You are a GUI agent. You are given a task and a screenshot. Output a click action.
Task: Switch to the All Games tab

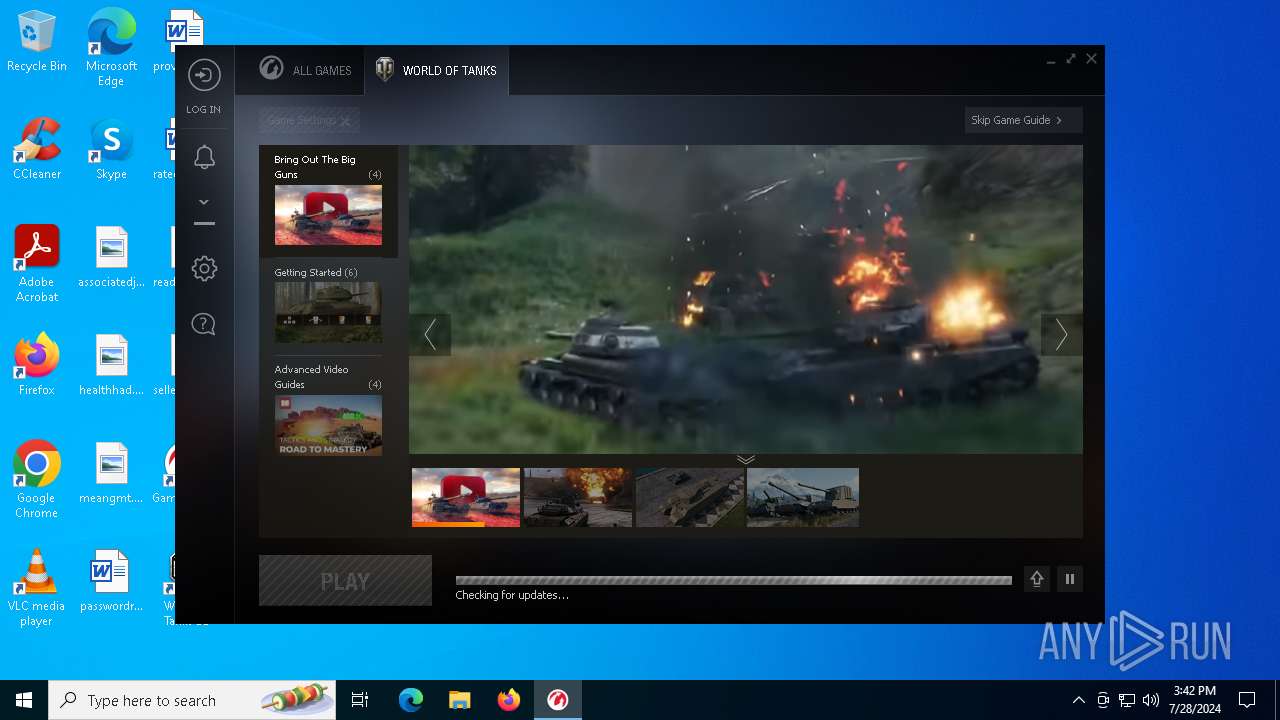point(305,70)
